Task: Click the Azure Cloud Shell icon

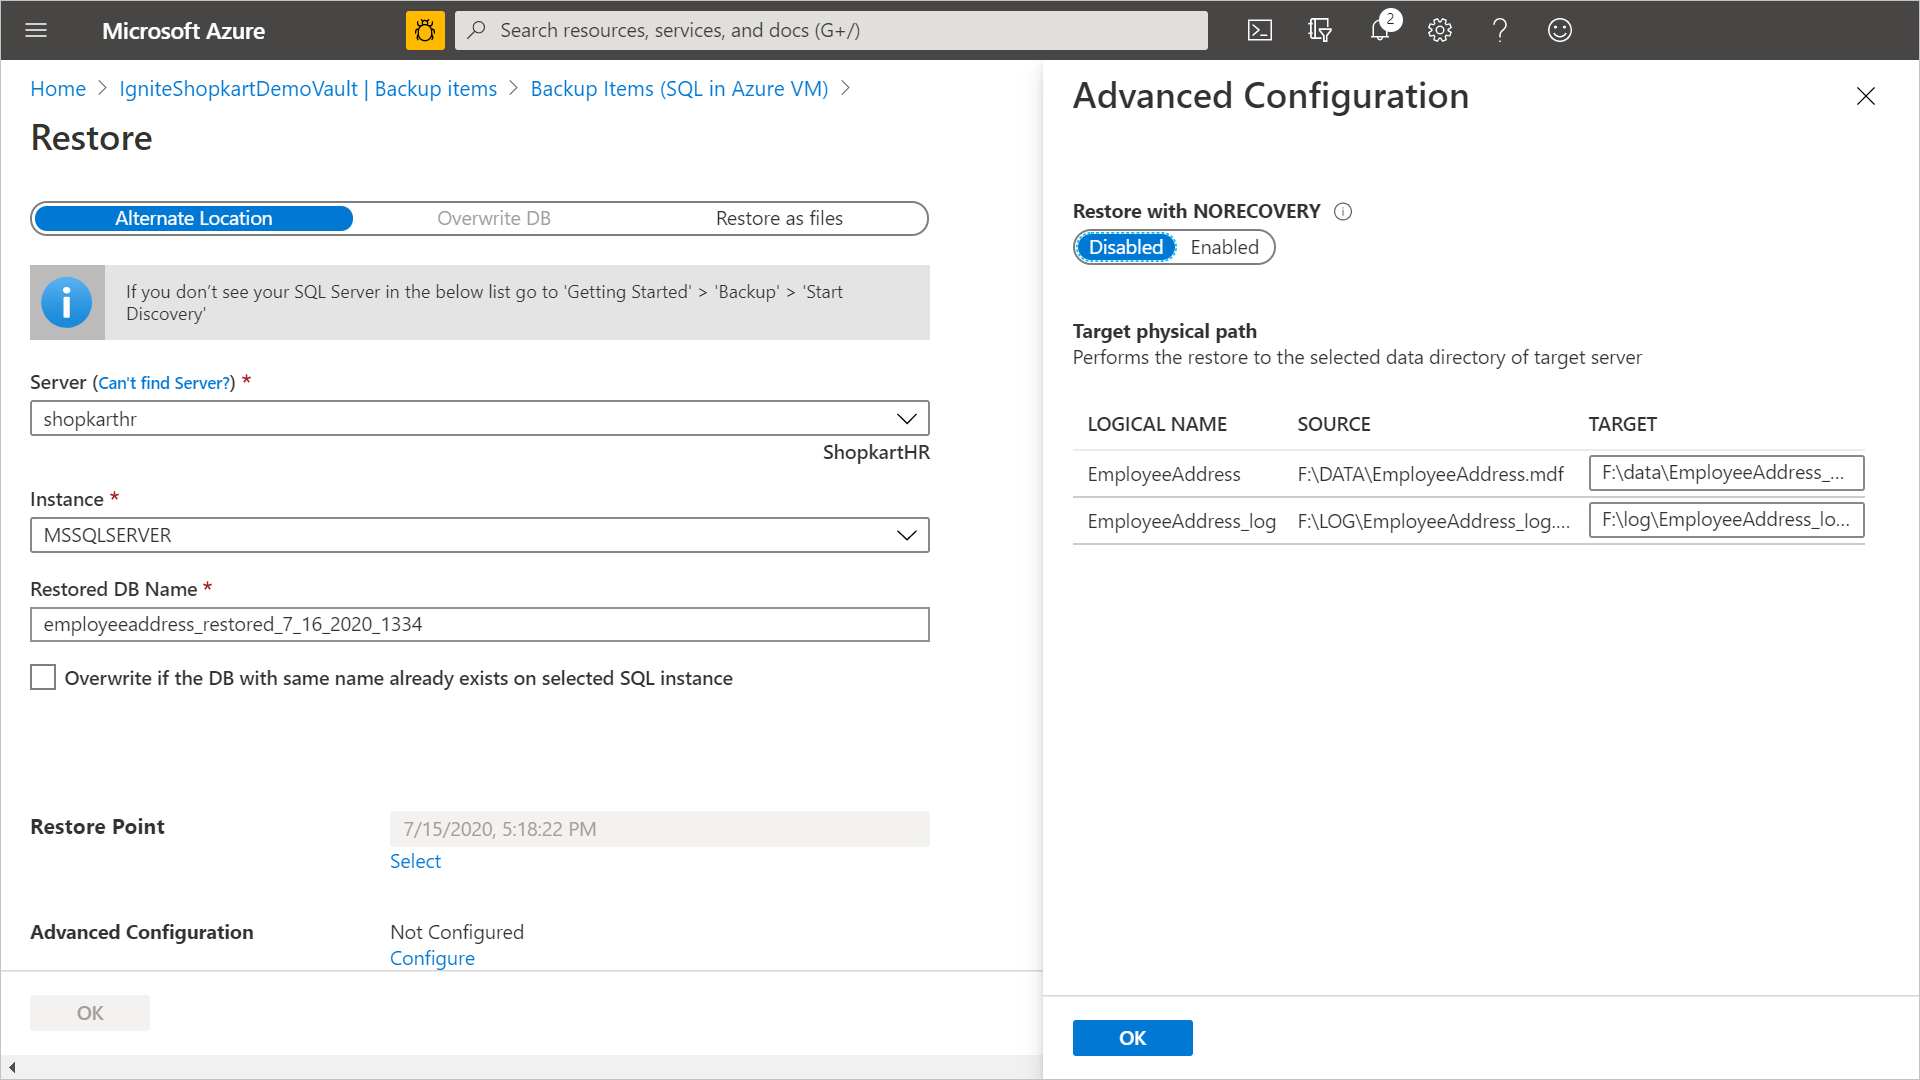Action: [x=1261, y=29]
